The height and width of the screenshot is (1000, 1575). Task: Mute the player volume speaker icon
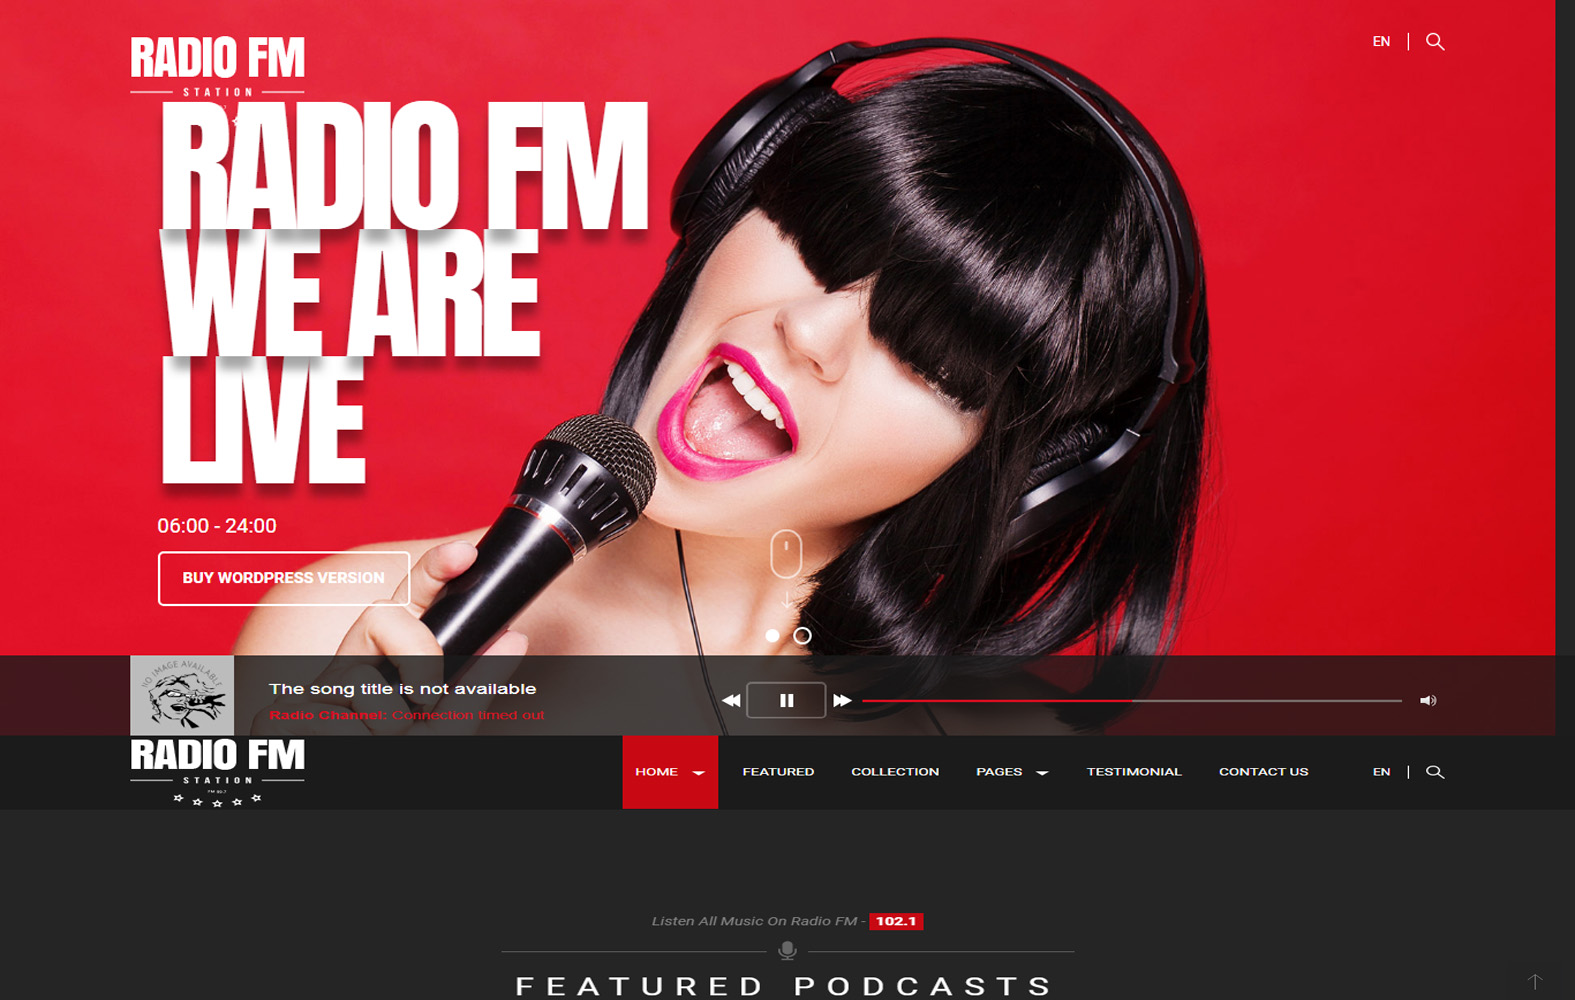pos(1428,700)
